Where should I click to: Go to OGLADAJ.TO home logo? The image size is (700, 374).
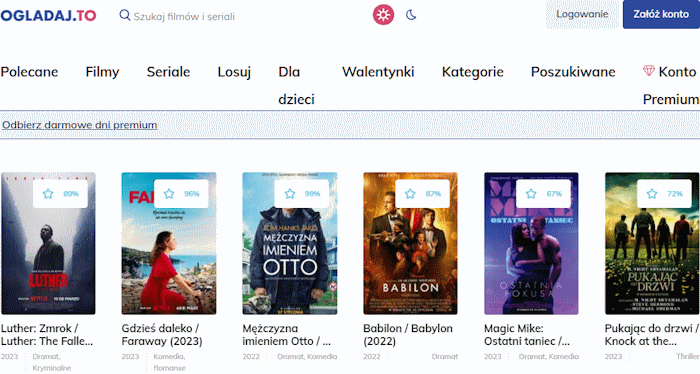pos(48,16)
